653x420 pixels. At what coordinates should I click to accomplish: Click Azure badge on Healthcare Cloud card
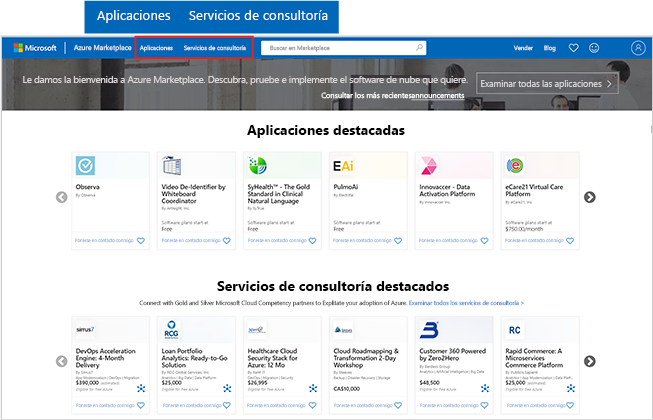coord(313,388)
